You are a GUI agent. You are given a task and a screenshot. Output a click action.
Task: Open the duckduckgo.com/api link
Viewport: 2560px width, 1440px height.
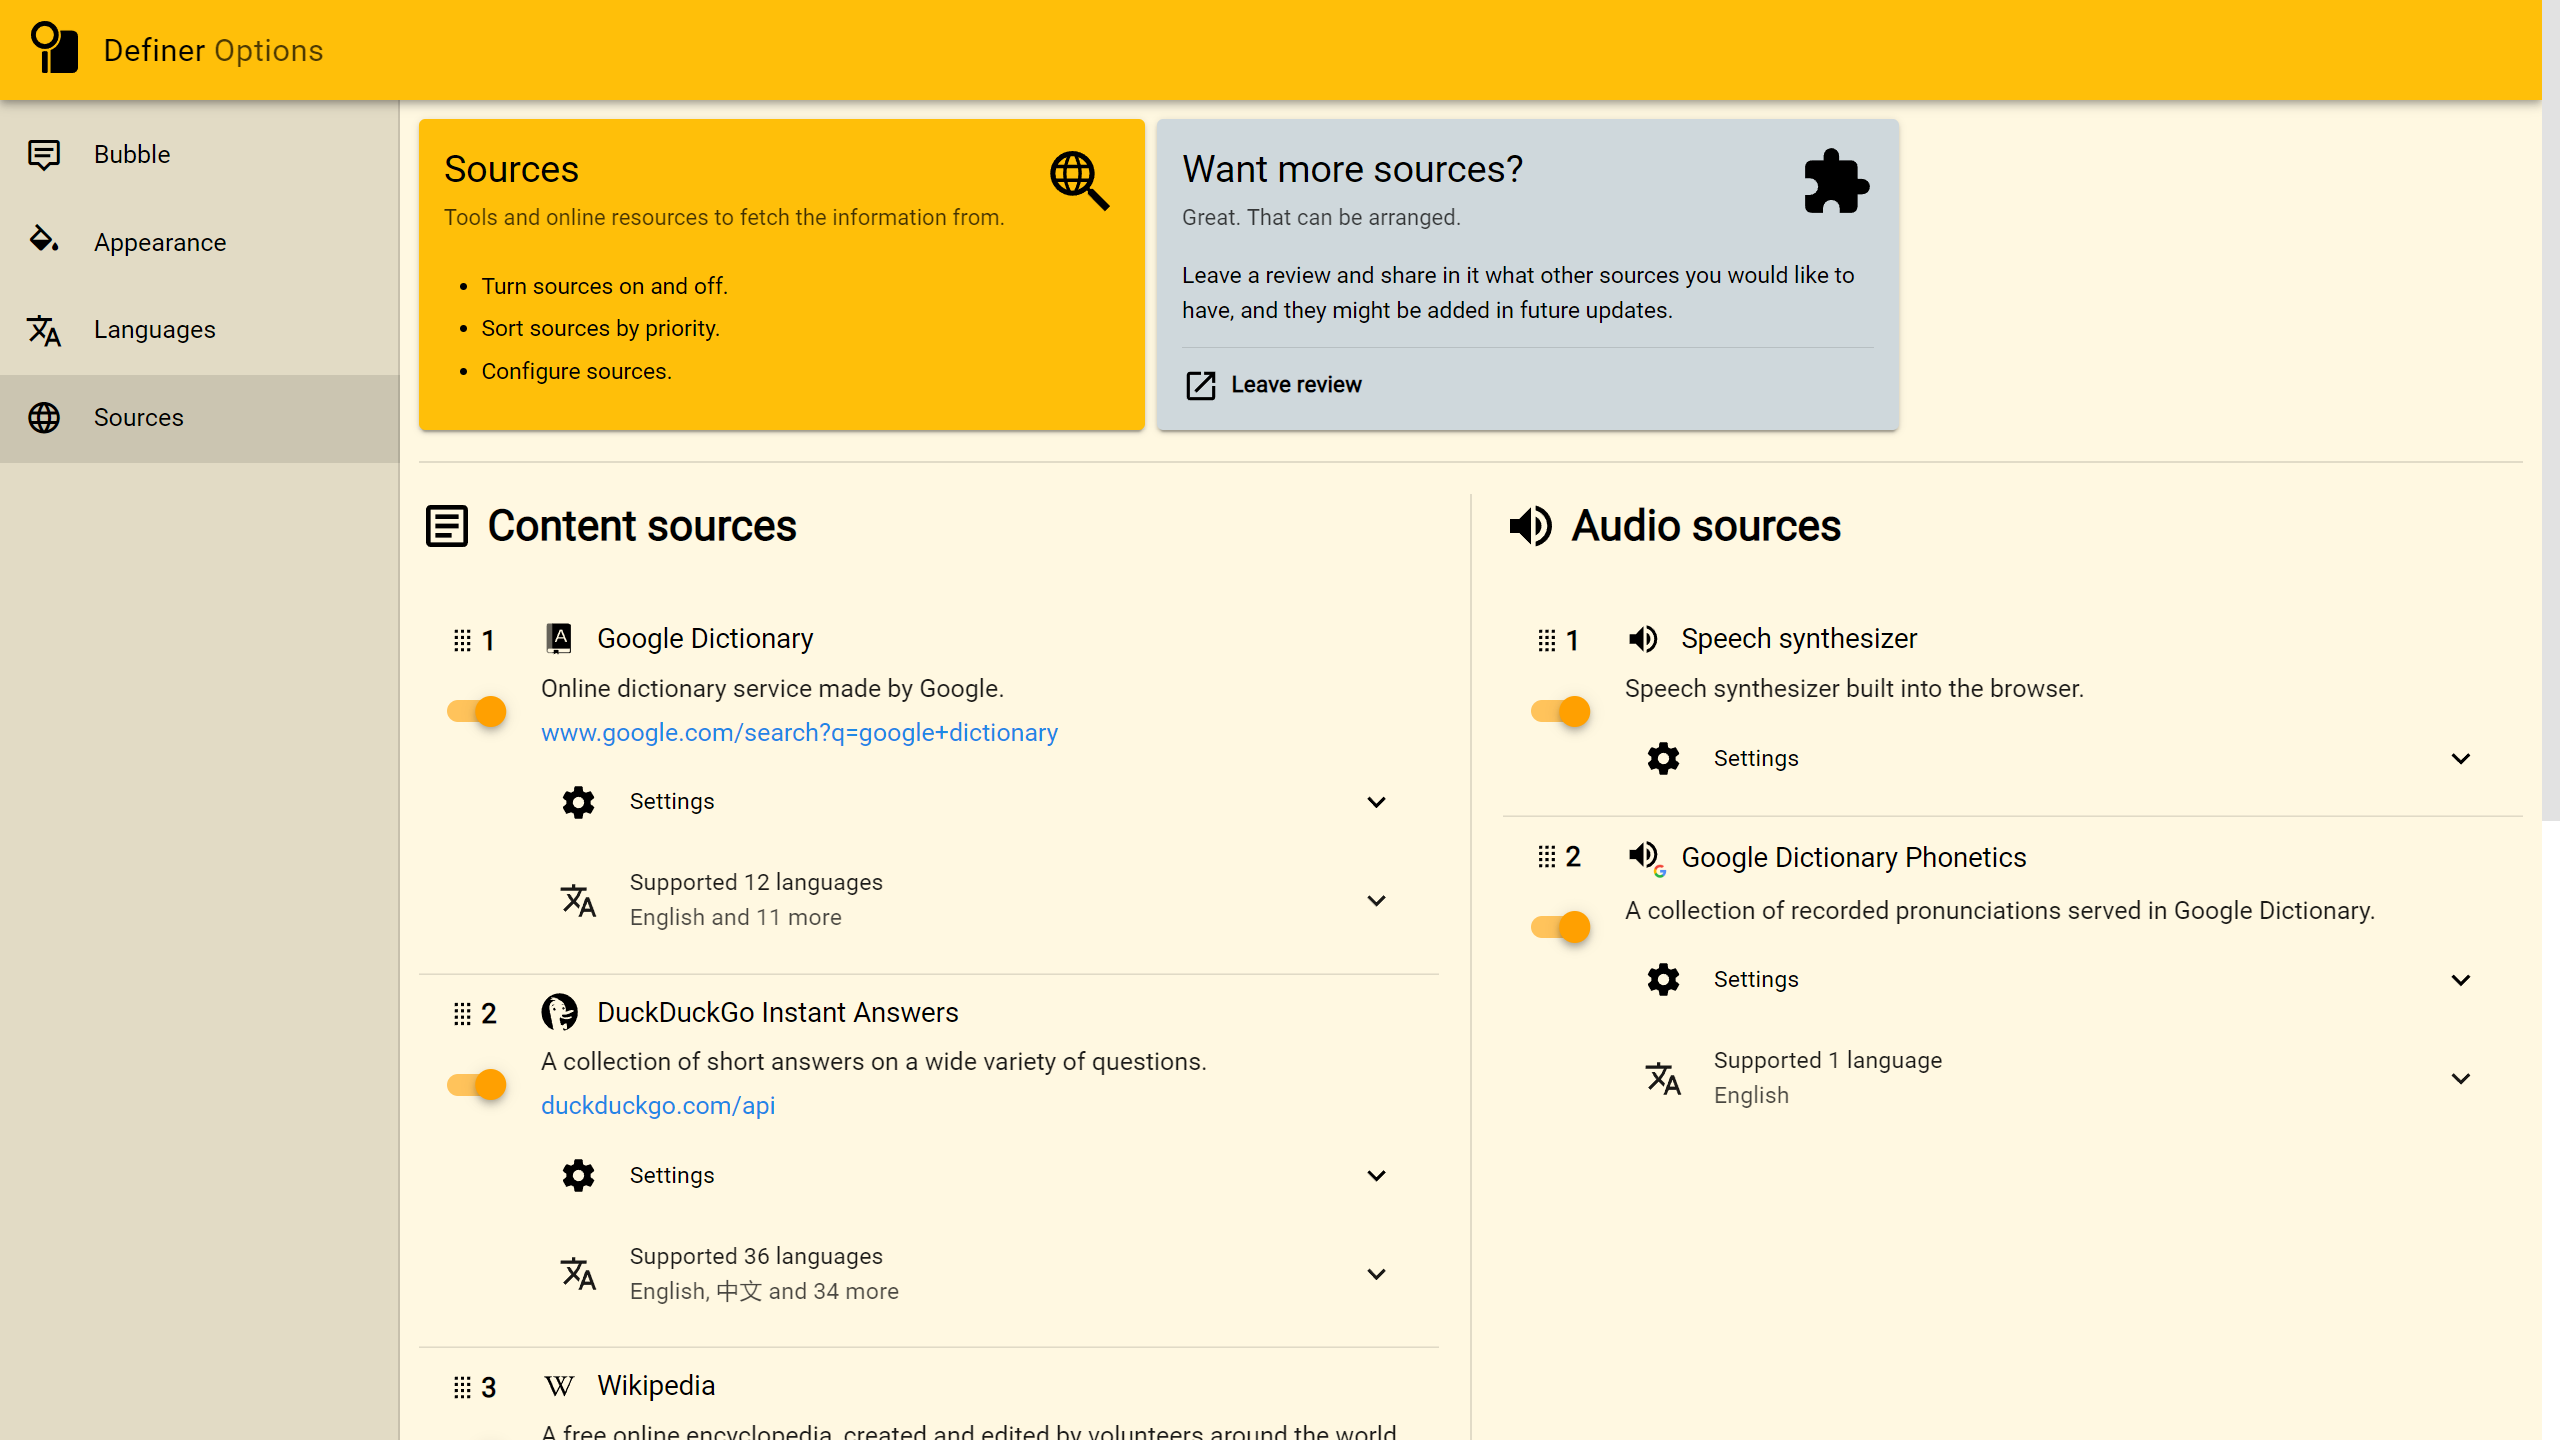658,1105
